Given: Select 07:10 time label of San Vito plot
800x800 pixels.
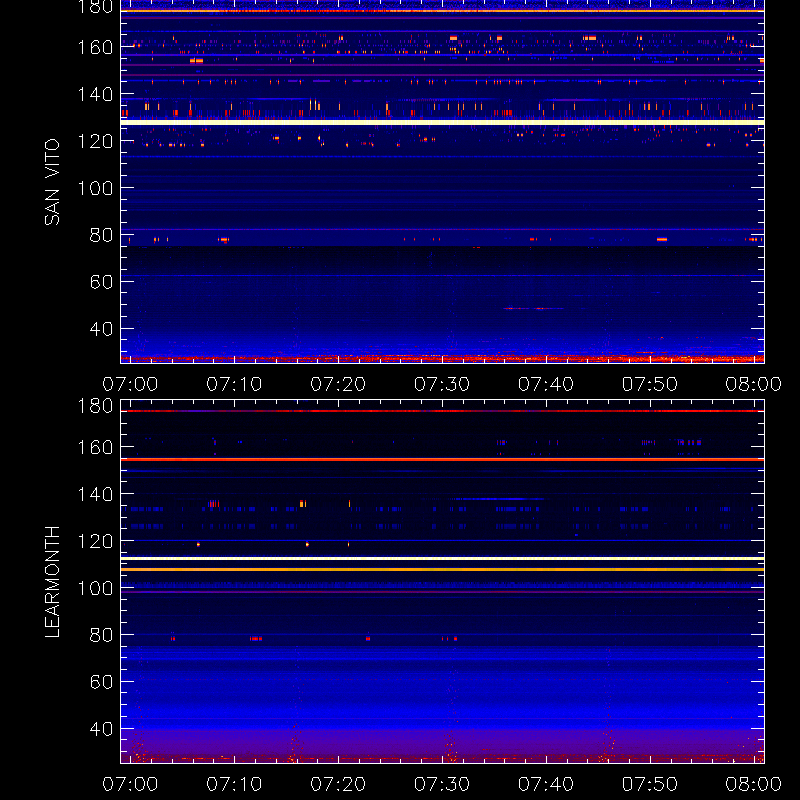Looking at the screenshot, I should (x=234, y=384).
